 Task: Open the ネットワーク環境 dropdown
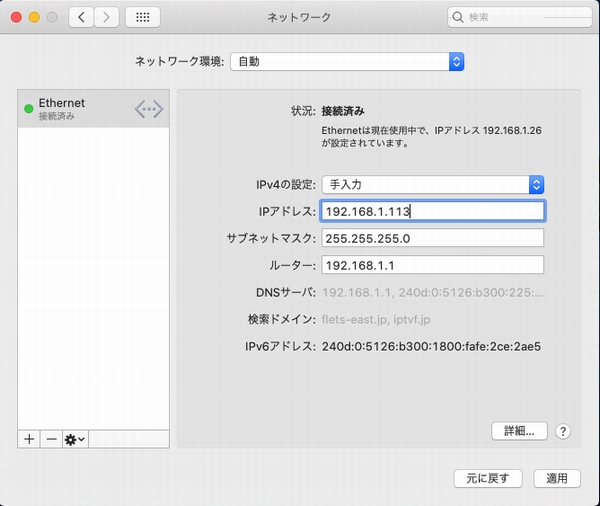(x=347, y=62)
